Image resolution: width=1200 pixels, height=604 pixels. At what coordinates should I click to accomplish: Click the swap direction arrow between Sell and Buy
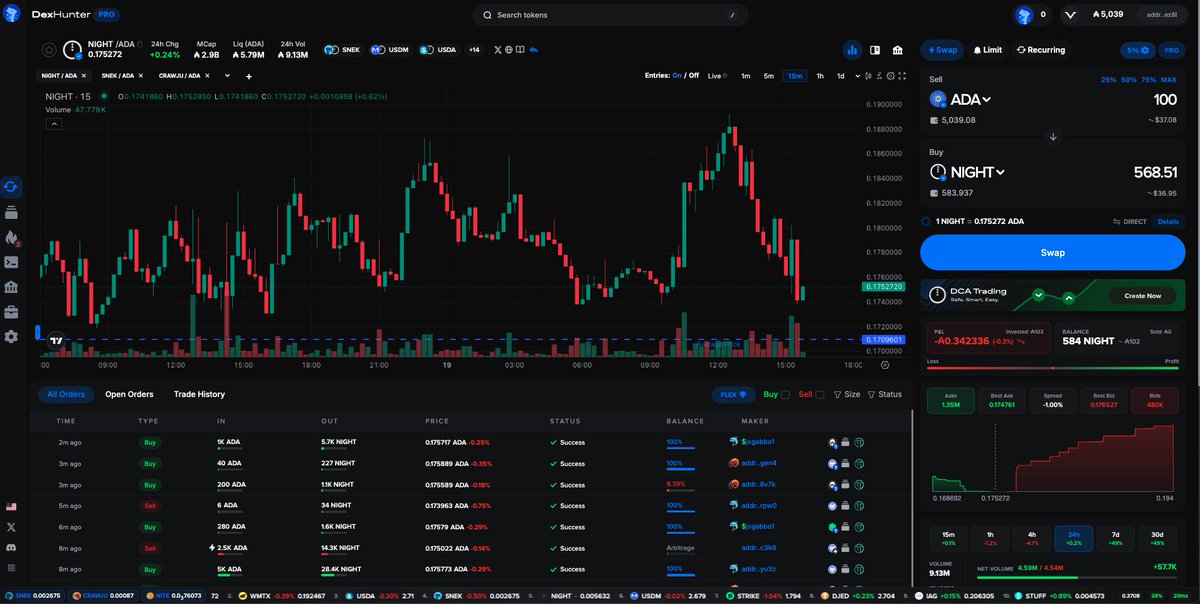1053,137
